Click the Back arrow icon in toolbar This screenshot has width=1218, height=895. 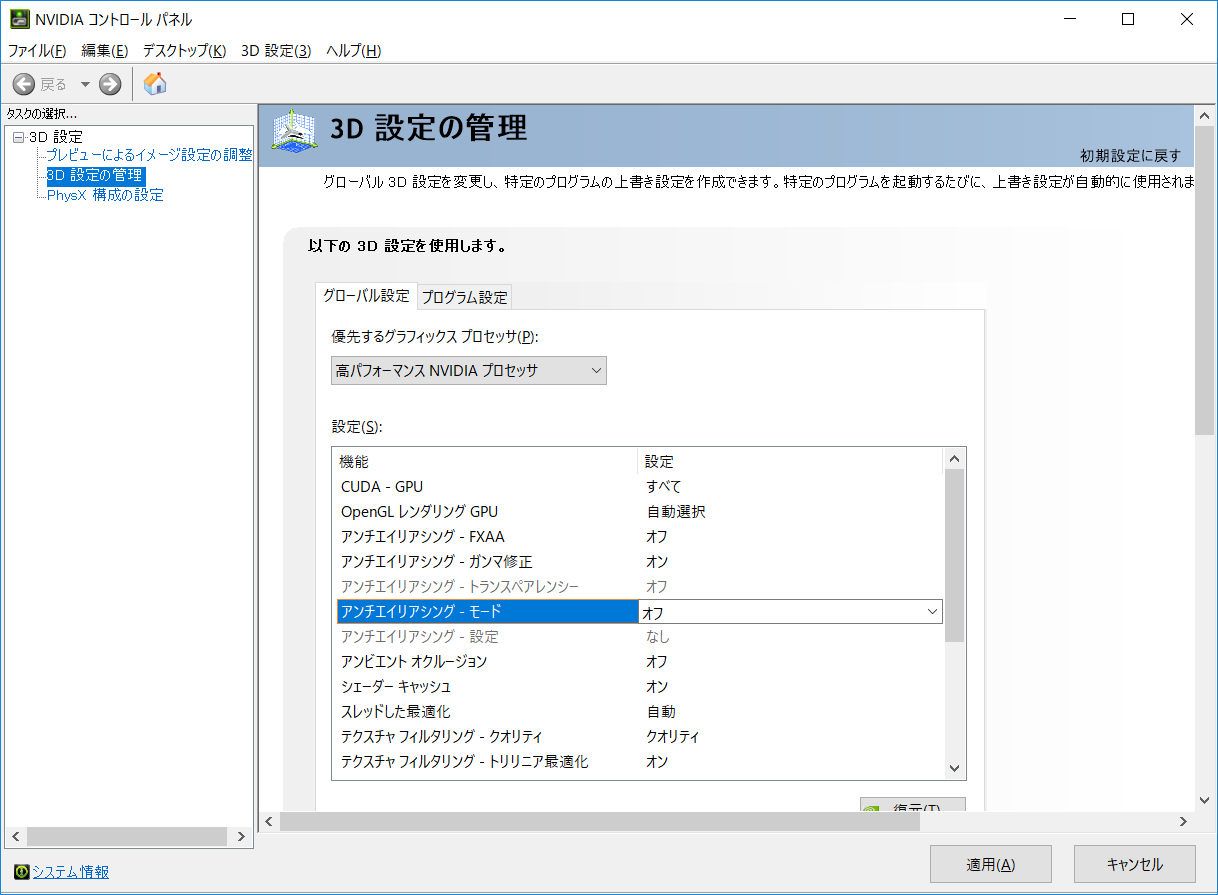[x=24, y=84]
